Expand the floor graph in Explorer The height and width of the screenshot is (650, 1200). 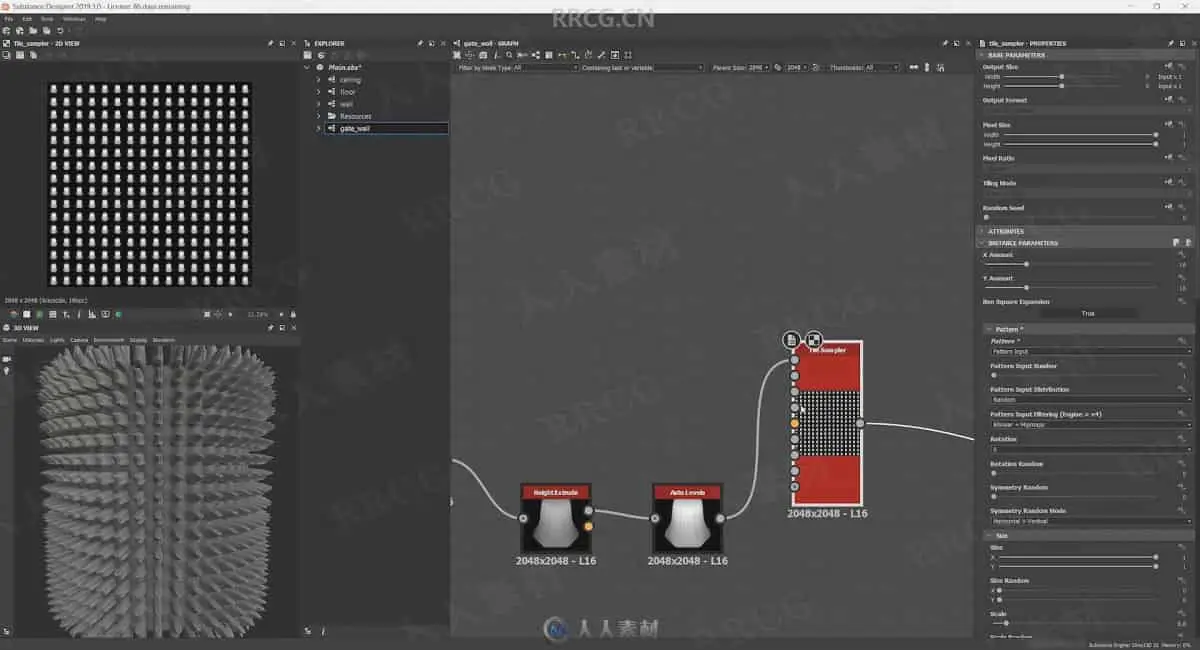319,92
